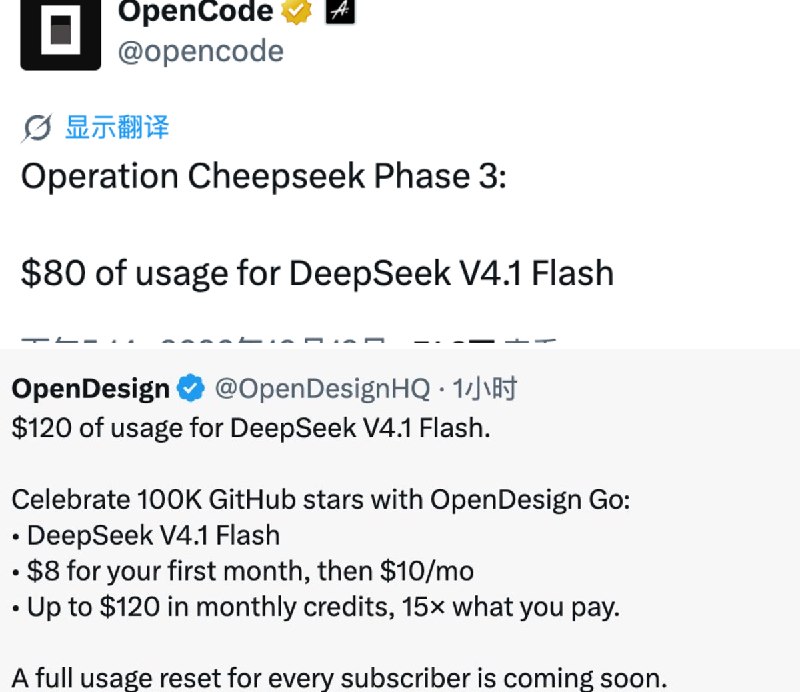The image size is (800, 692).
Task: Click the '$80 of usage' tweet line
Action: 317,273
